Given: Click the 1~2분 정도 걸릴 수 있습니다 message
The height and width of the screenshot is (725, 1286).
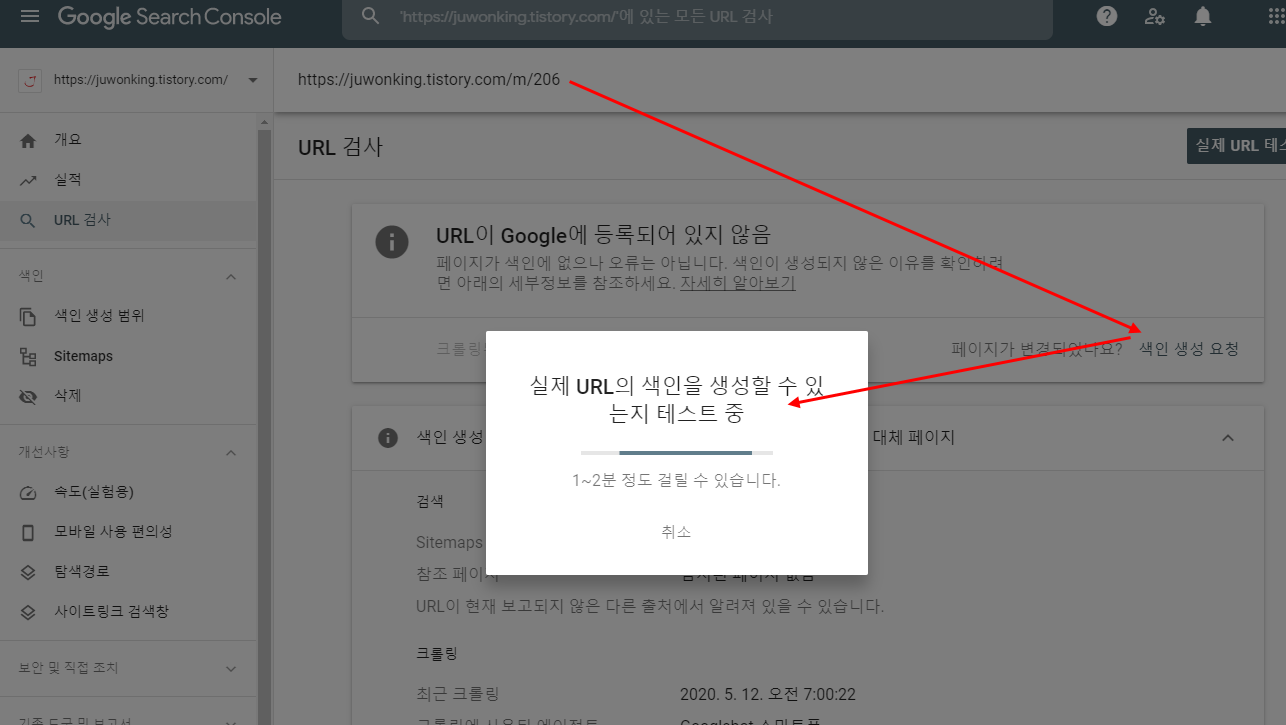Looking at the screenshot, I should tap(676, 481).
